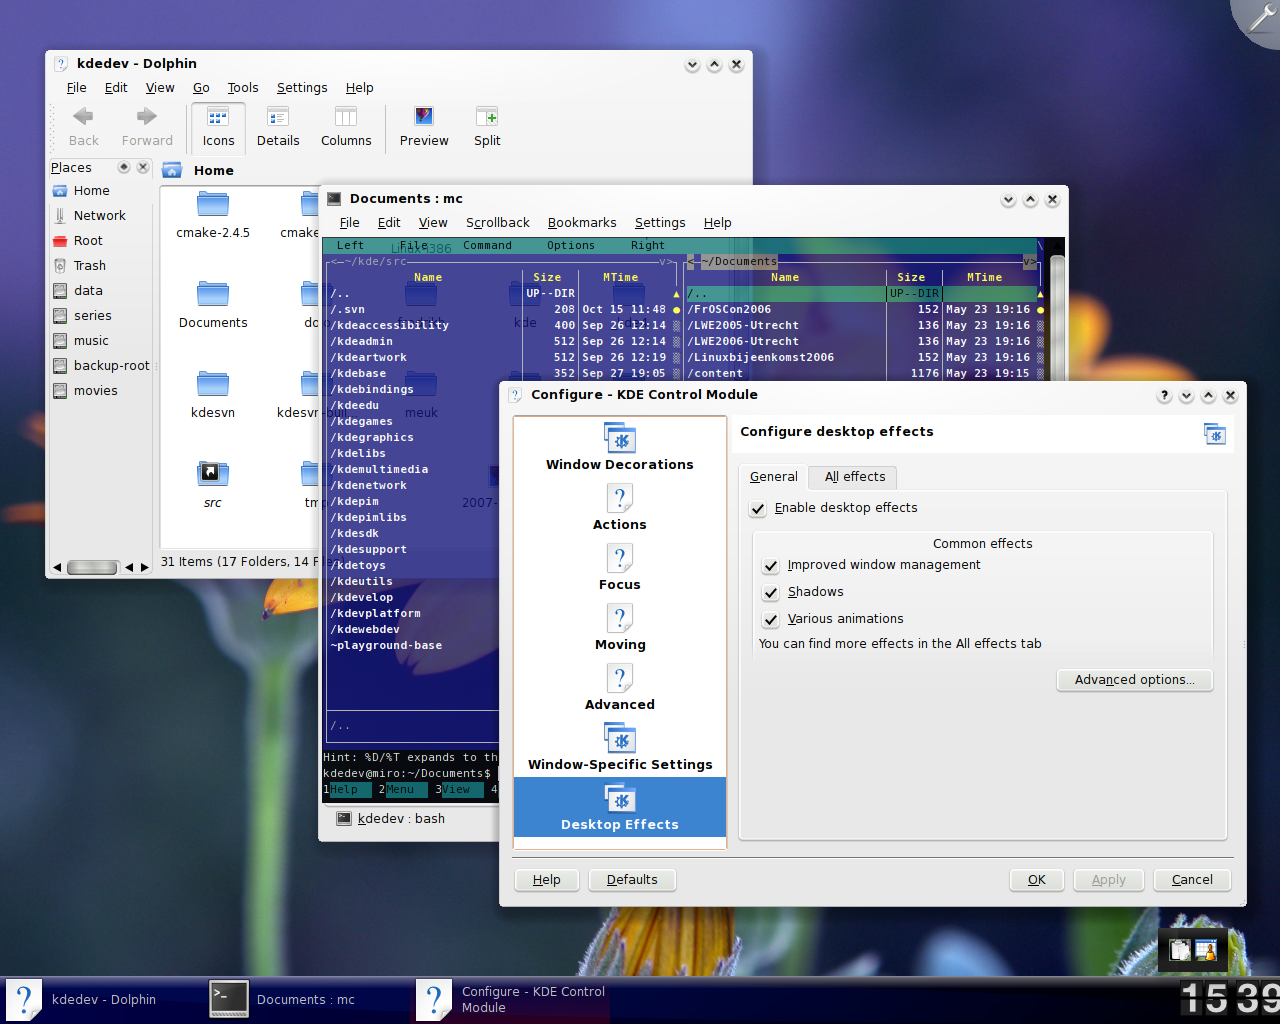Click Cancel in the Configure dialog
This screenshot has height=1024, width=1280.
(x=1192, y=880)
